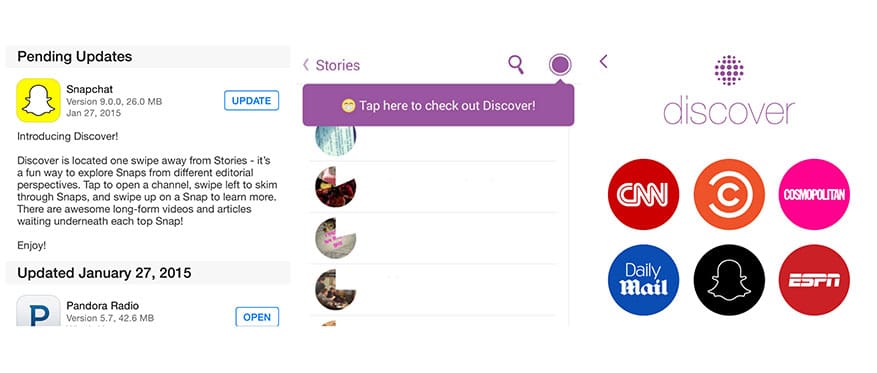Open the fourth story thumbnail
Image resolution: width=877 pixels, height=373 pixels.
(335, 289)
